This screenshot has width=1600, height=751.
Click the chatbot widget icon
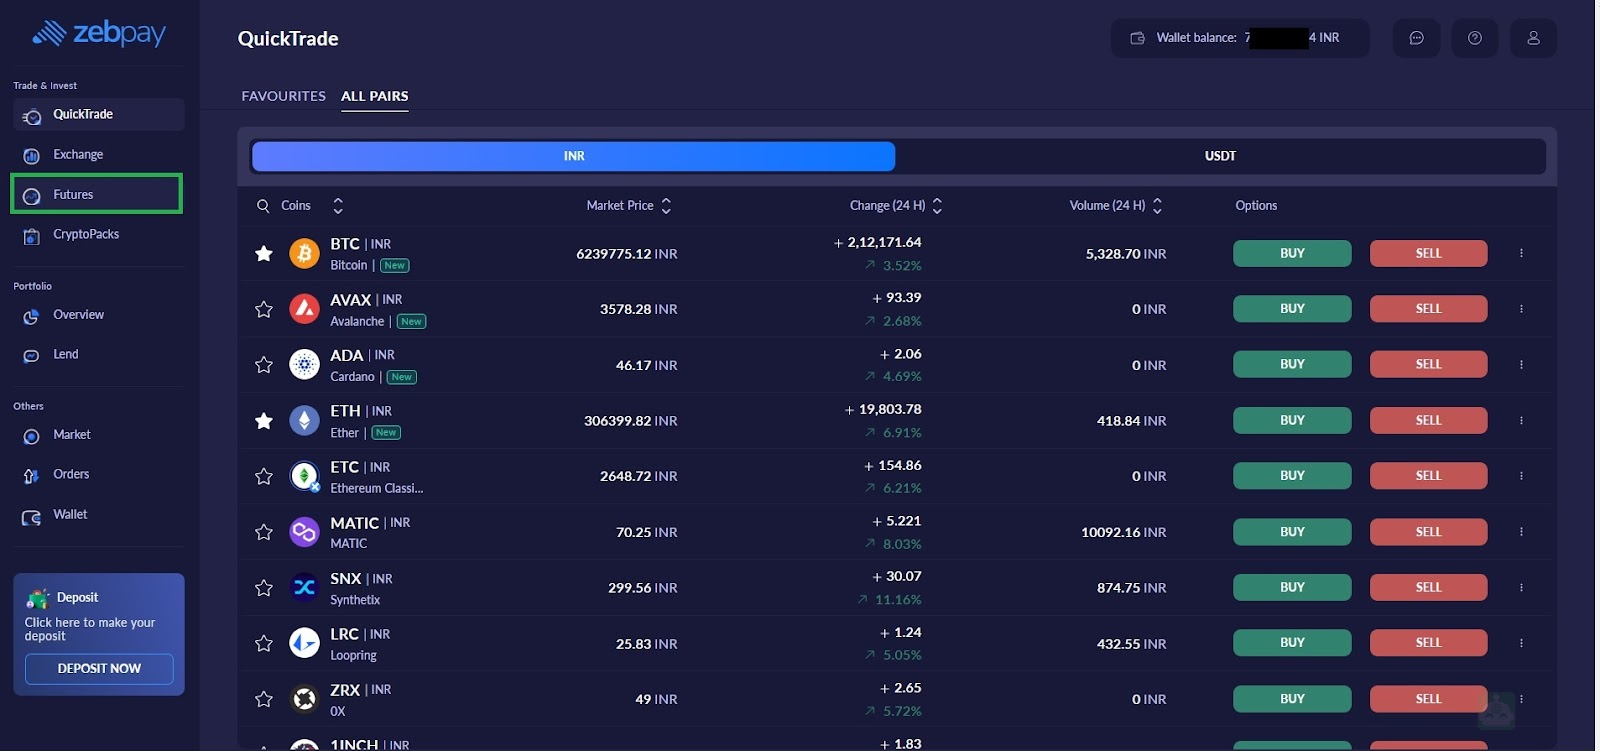pyautogui.click(x=1496, y=711)
